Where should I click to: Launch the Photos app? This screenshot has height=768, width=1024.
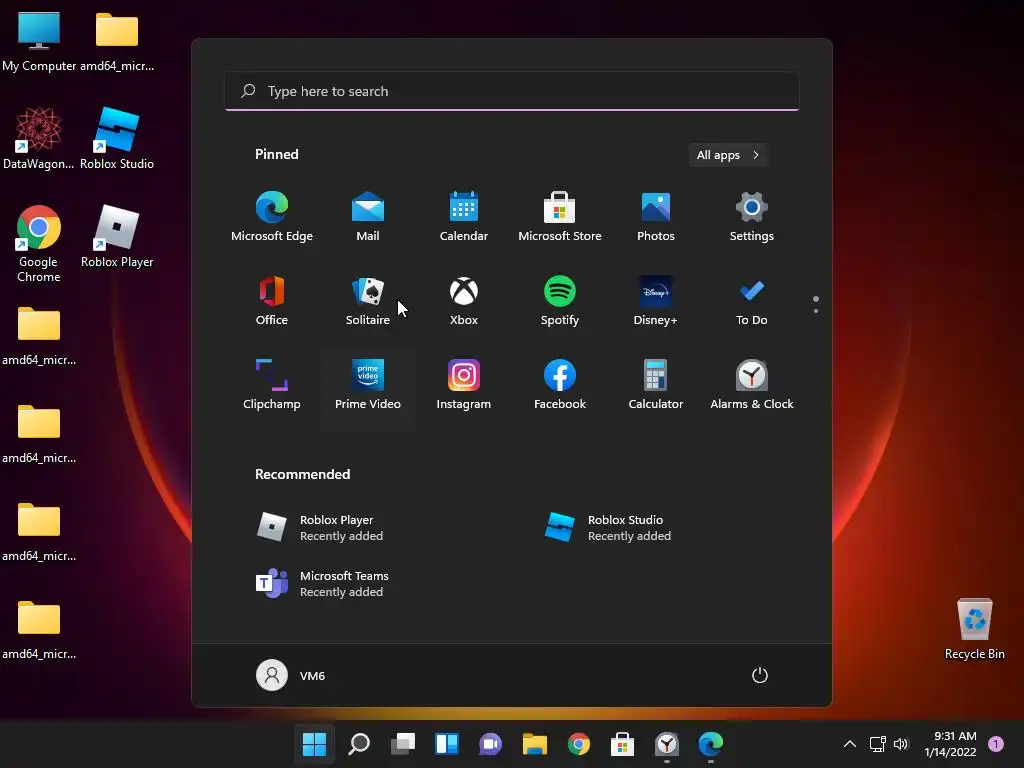(656, 217)
